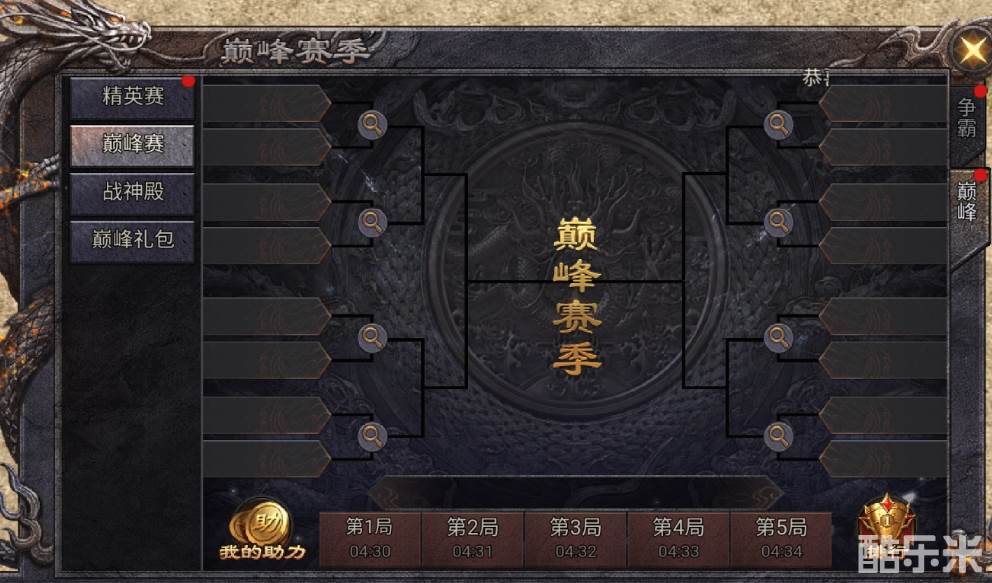992x583 pixels.
Task: Open the 战神殿 section
Action: (132, 193)
